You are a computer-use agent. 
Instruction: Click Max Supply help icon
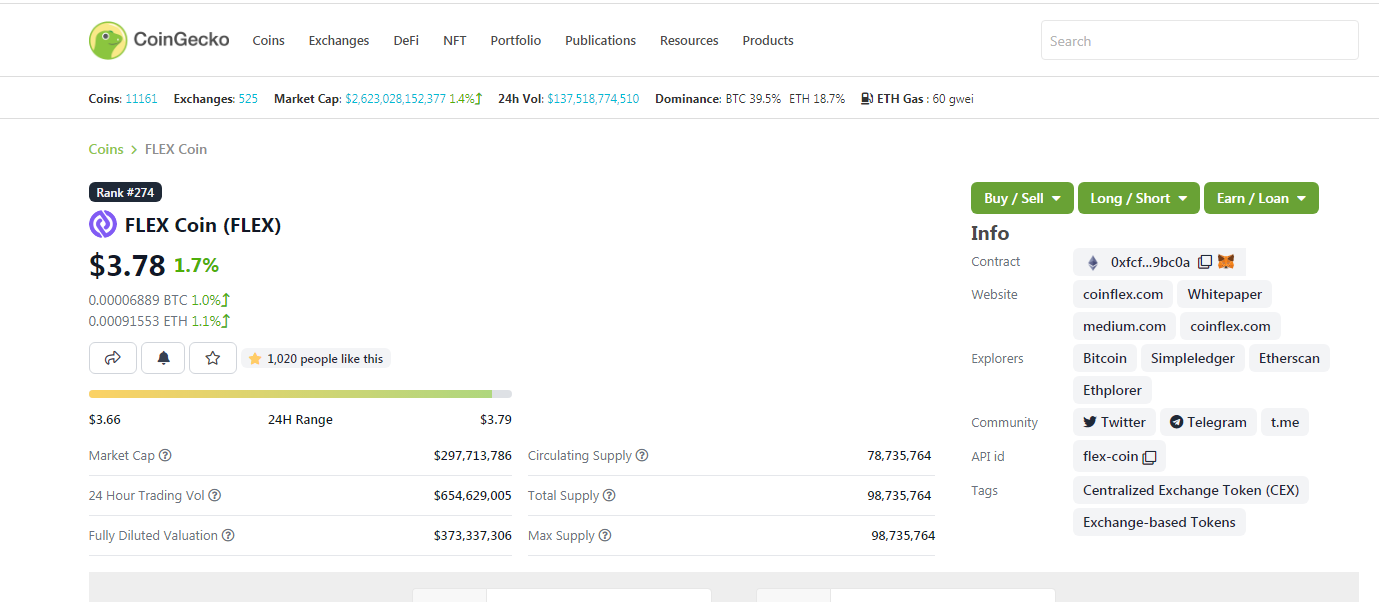click(x=605, y=535)
